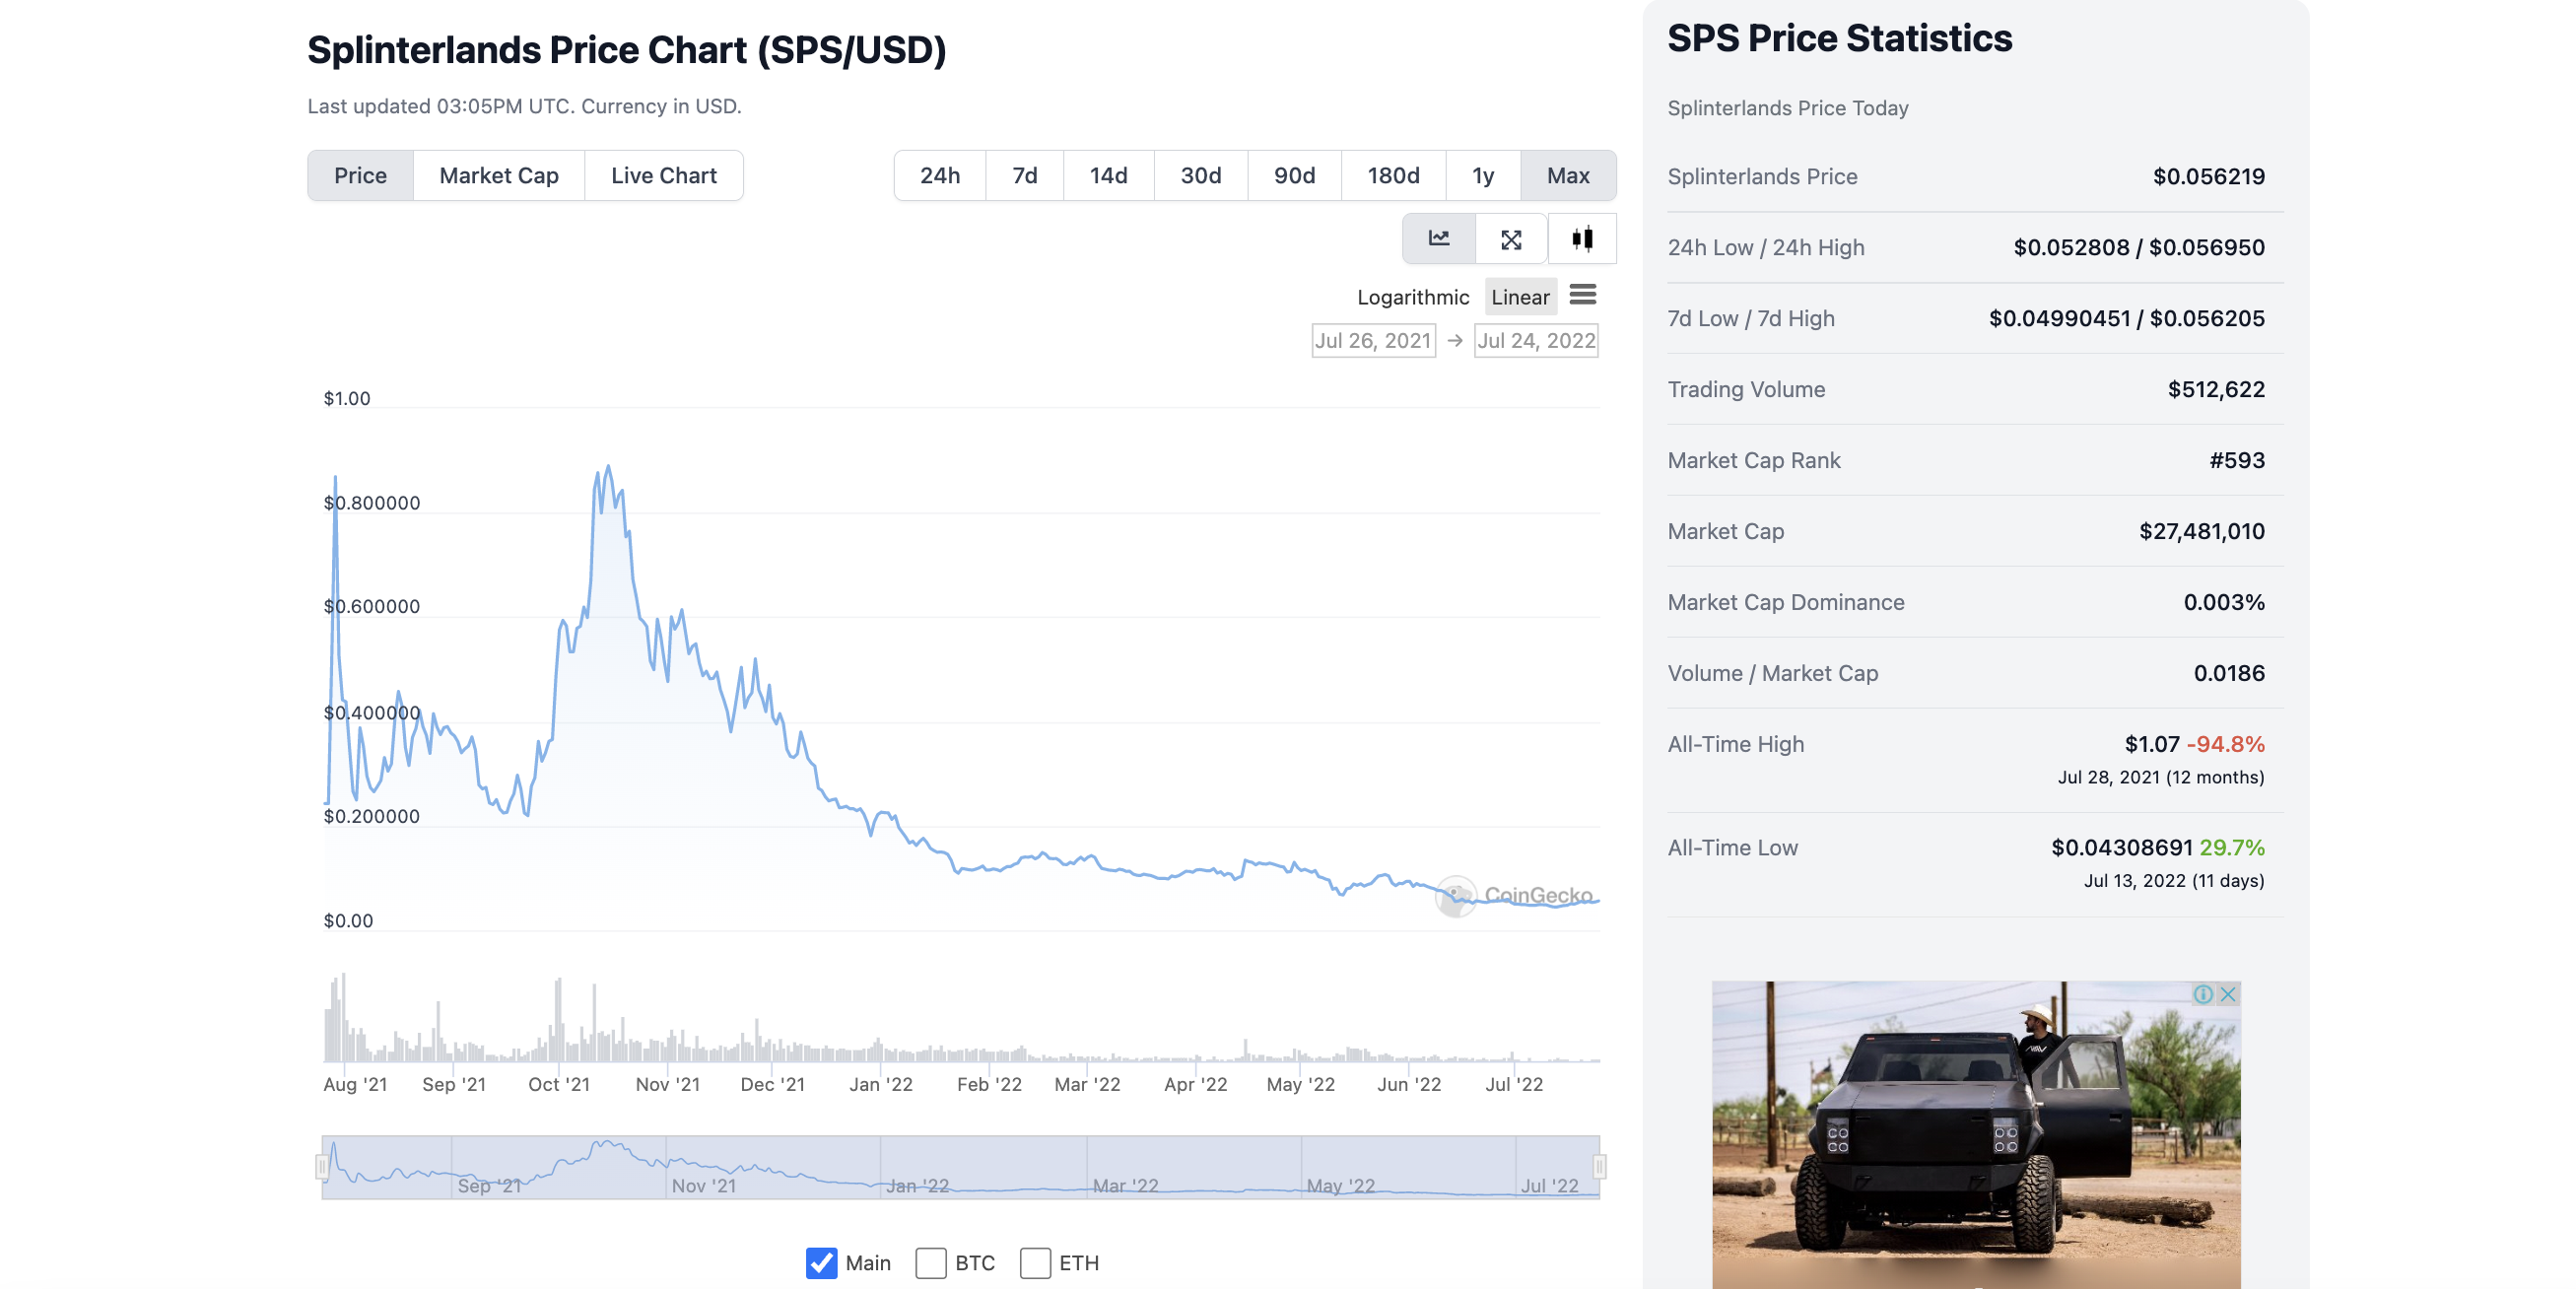
Task: Edit end date Jul 24, 2022
Action: (1535, 341)
